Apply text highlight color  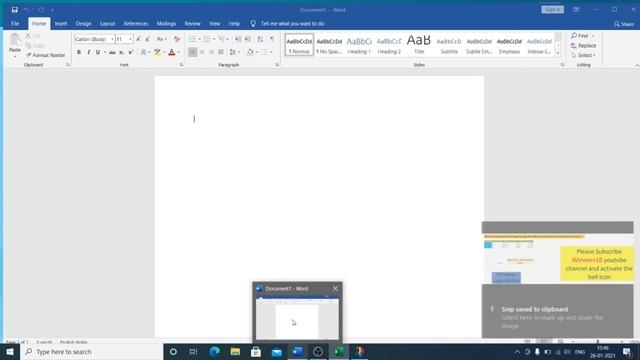click(x=157, y=52)
